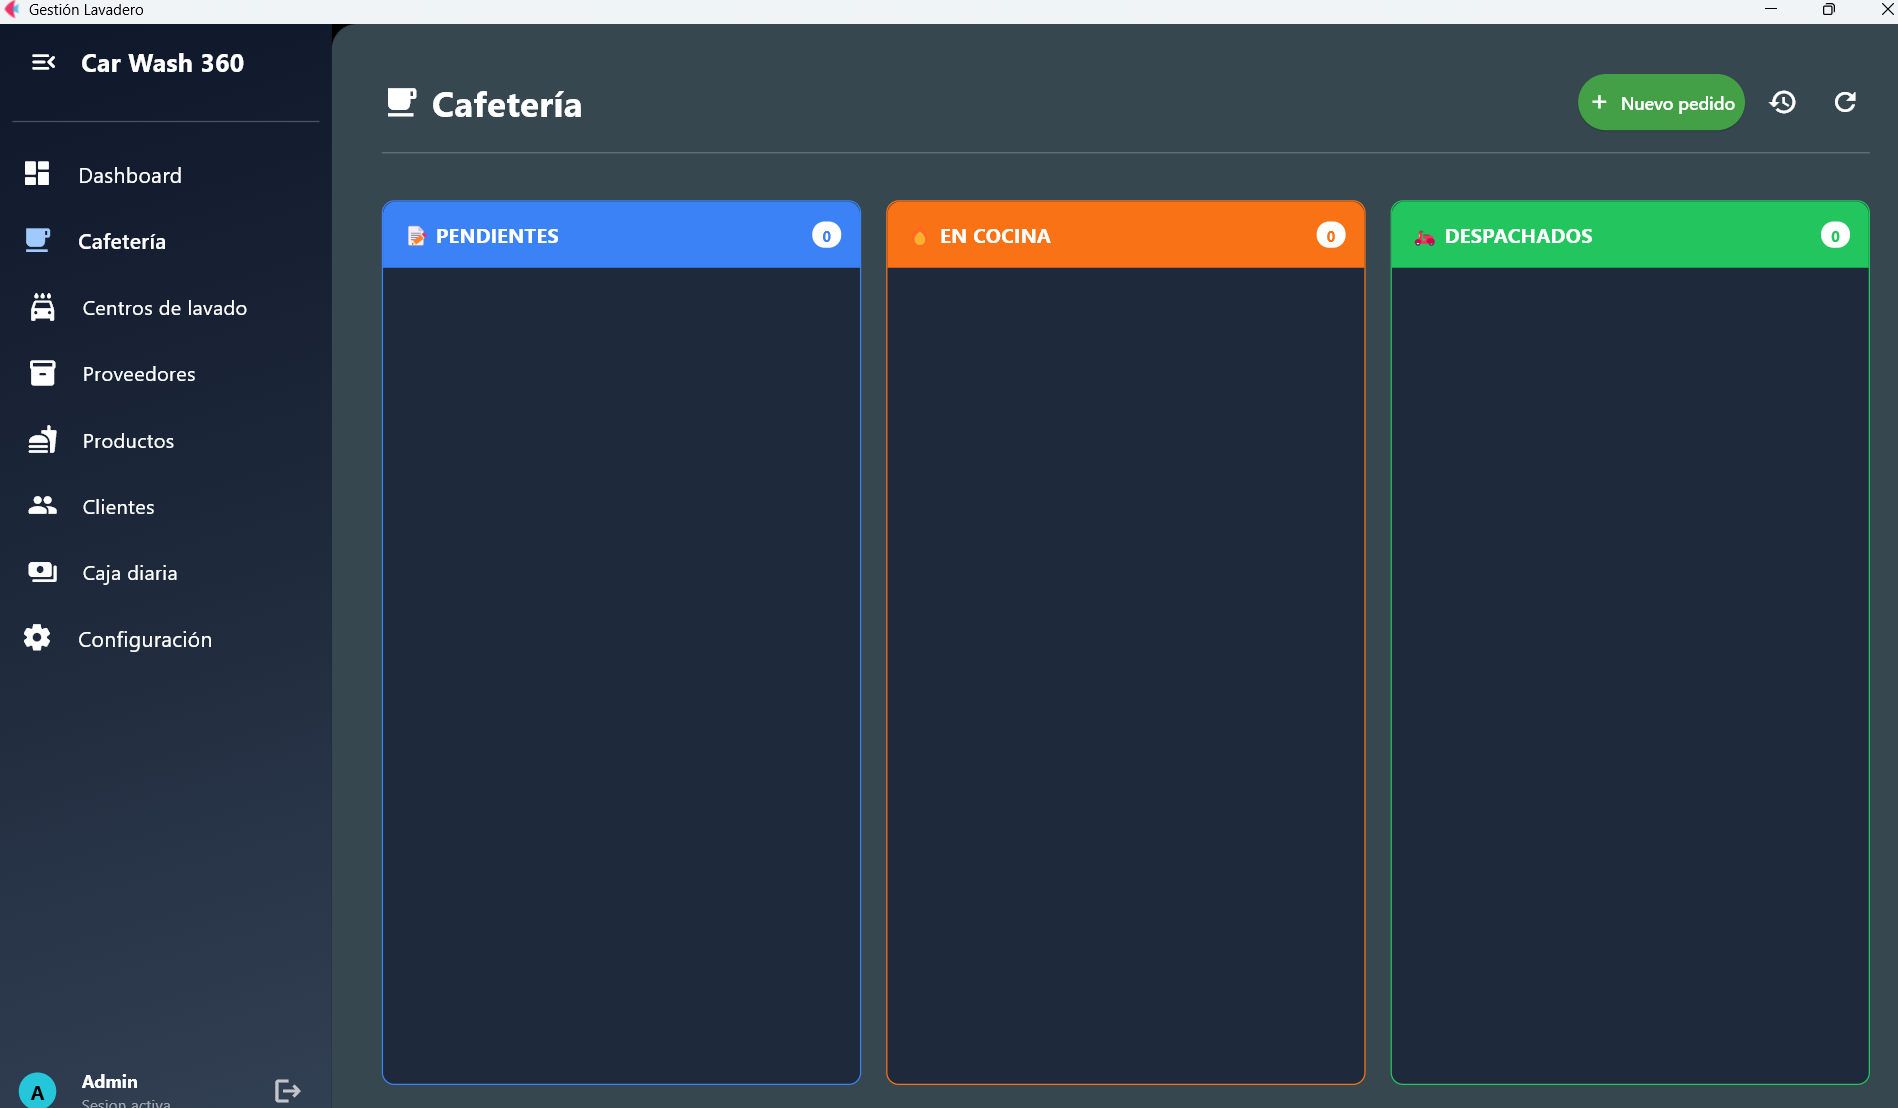Go to Centros de lavado
The image size is (1898, 1108).
(164, 308)
